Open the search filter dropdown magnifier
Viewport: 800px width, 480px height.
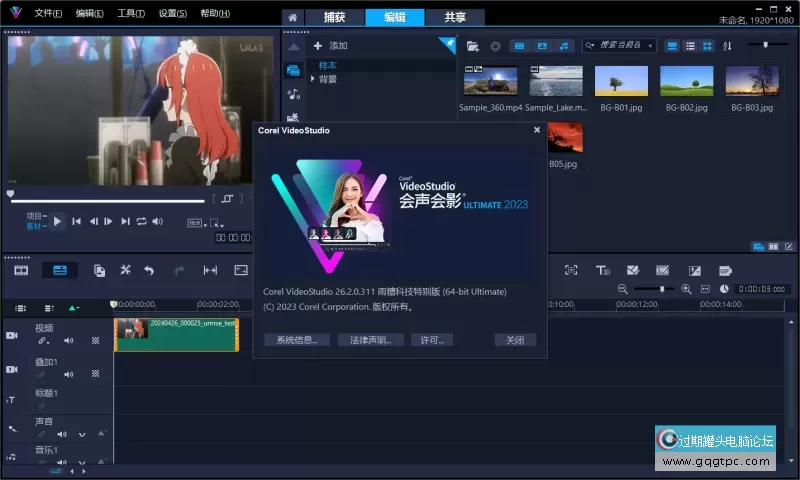[x=590, y=46]
